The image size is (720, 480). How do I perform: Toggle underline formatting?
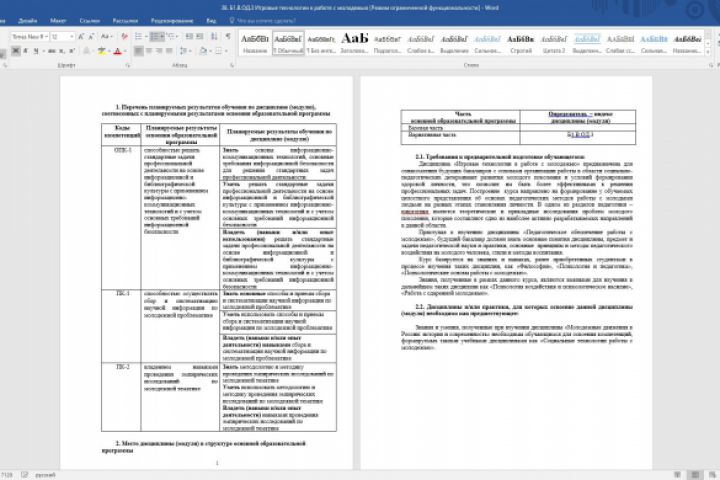click(x=36, y=51)
